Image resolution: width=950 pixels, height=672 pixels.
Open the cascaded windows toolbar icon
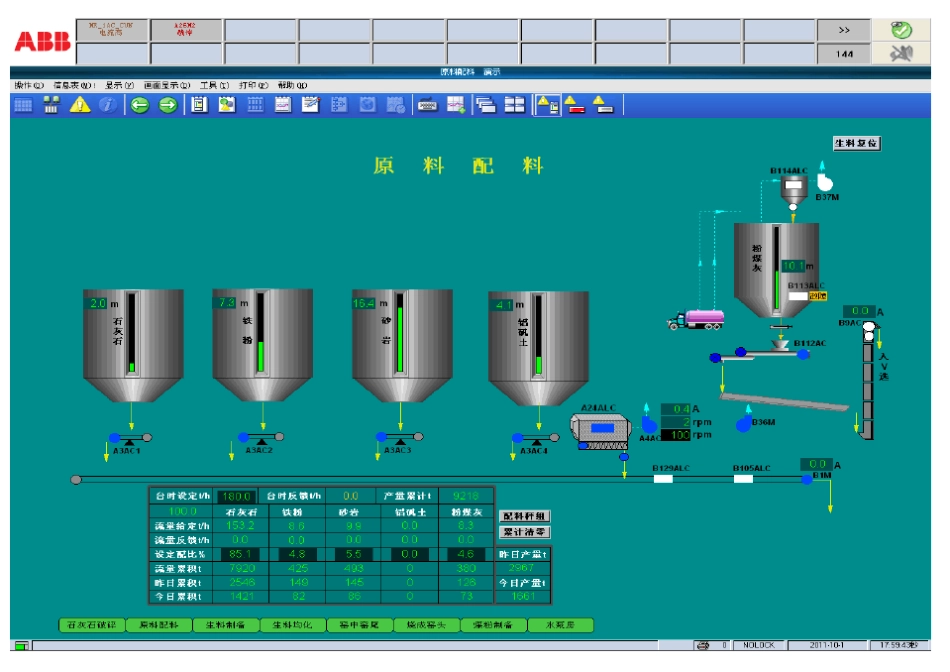click(x=485, y=105)
